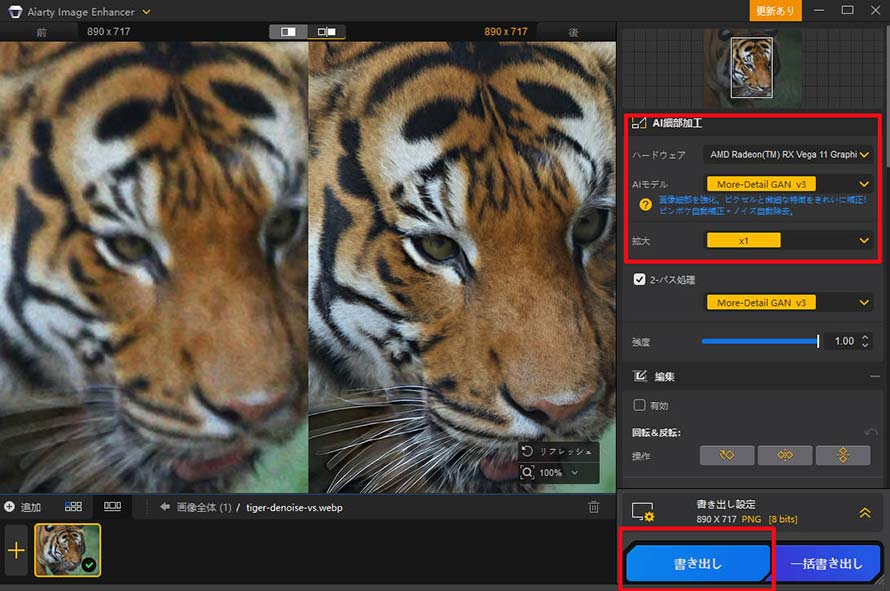Viewport: 890px width, 591px height.
Task: Click the 前 before label
Action: [x=41, y=32]
